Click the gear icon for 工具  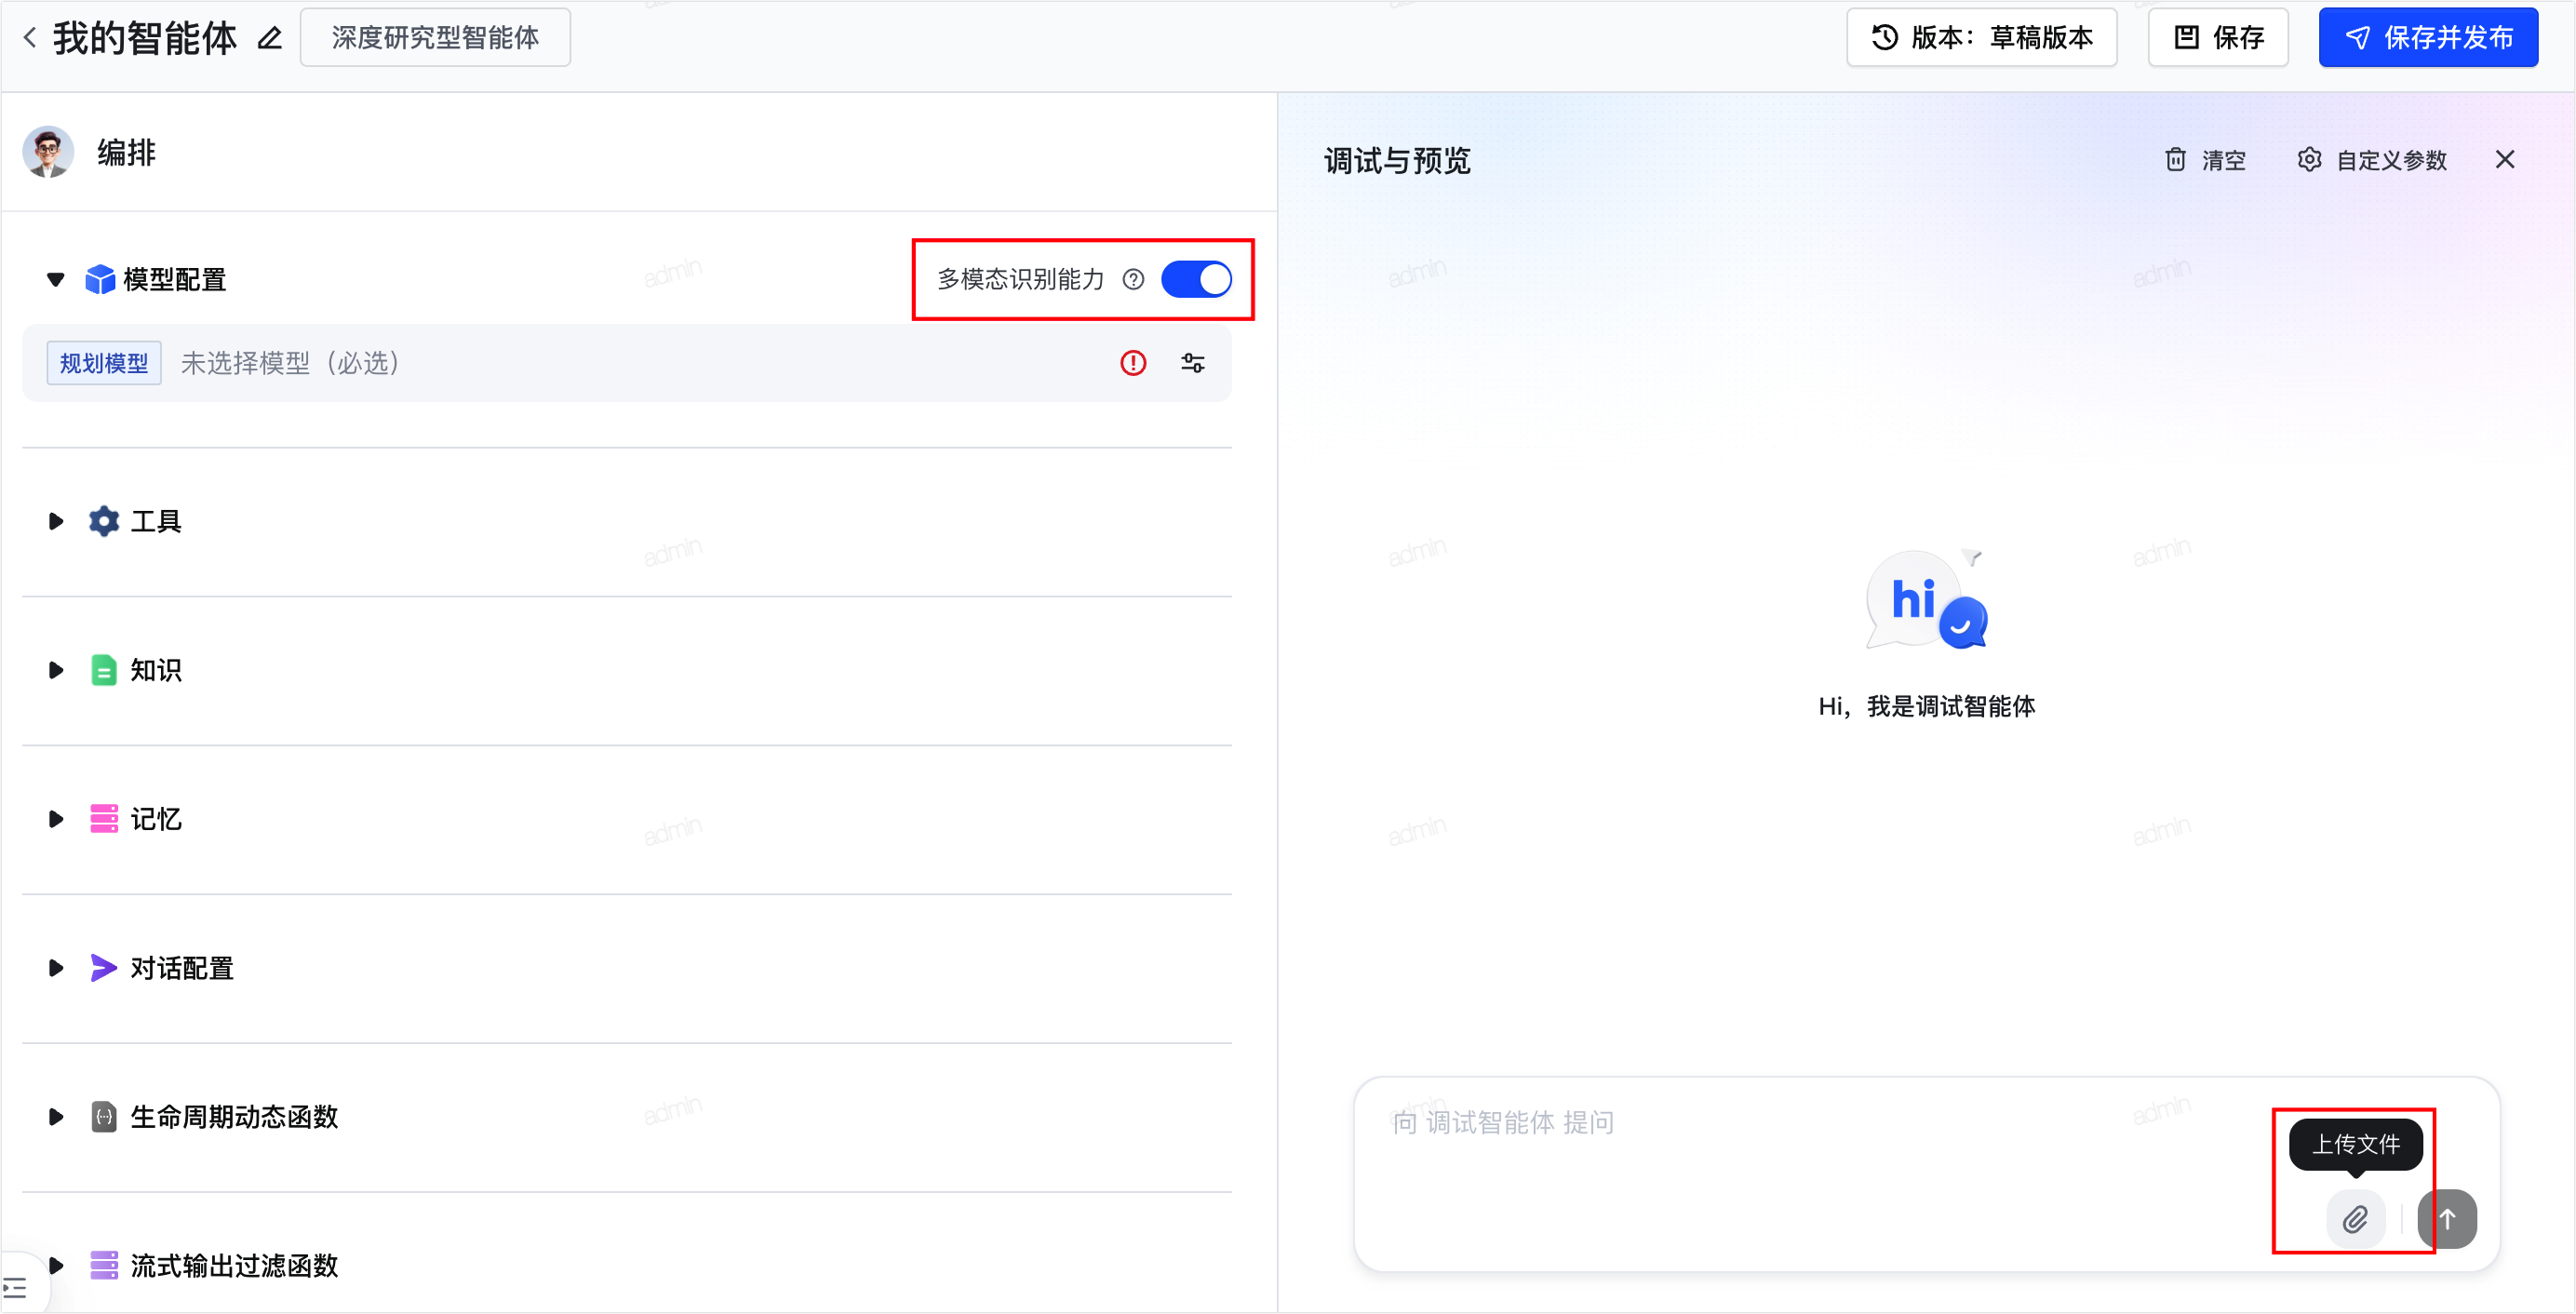[104, 522]
